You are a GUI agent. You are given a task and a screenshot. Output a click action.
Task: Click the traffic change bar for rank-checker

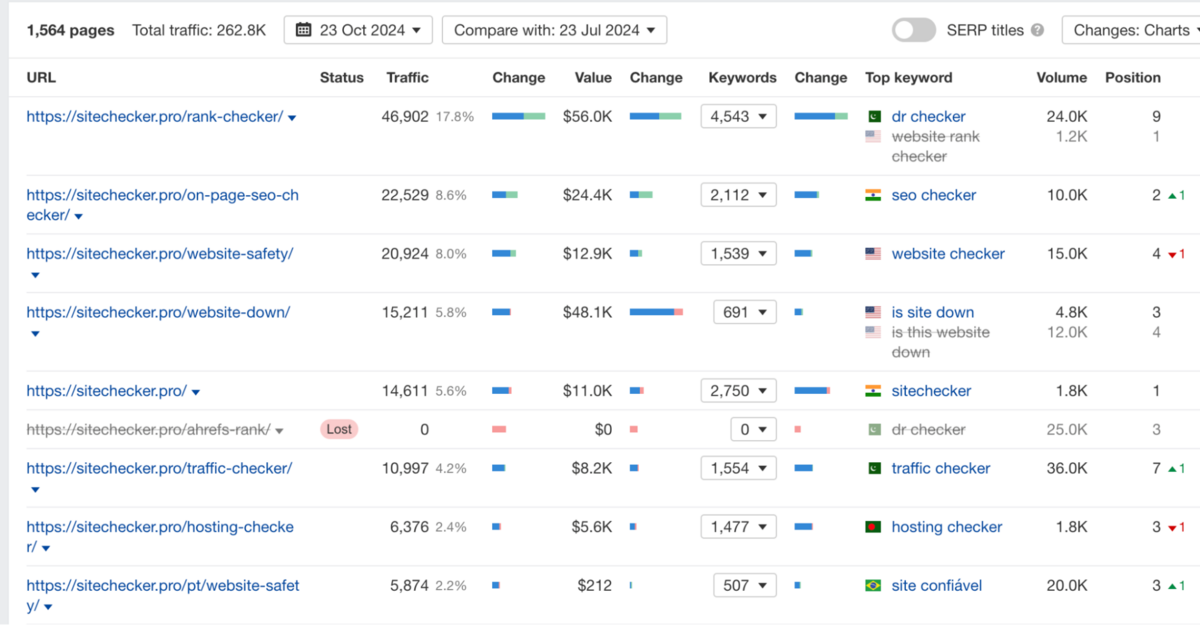tap(518, 117)
